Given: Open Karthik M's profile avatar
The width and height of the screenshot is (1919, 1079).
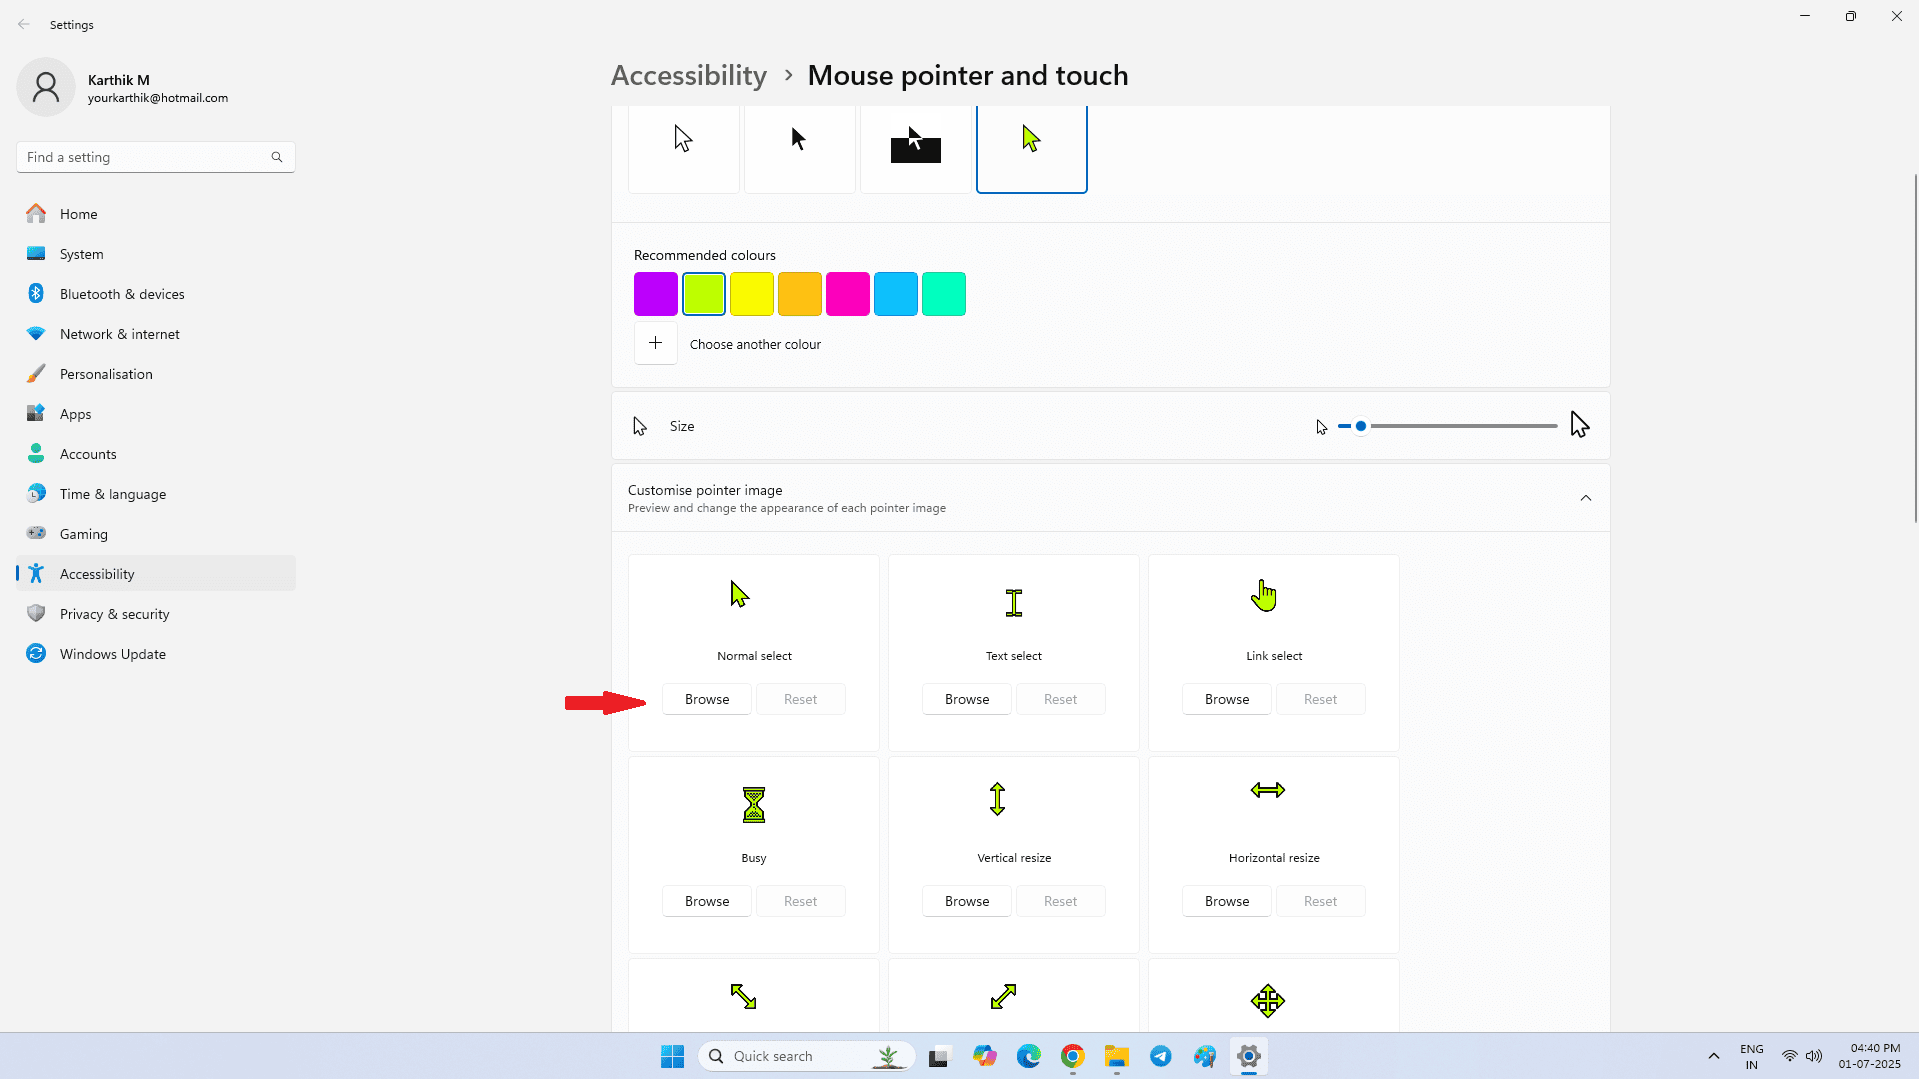Looking at the screenshot, I should [46, 87].
